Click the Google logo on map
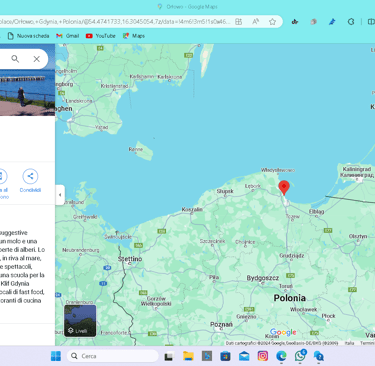 pos(283,332)
